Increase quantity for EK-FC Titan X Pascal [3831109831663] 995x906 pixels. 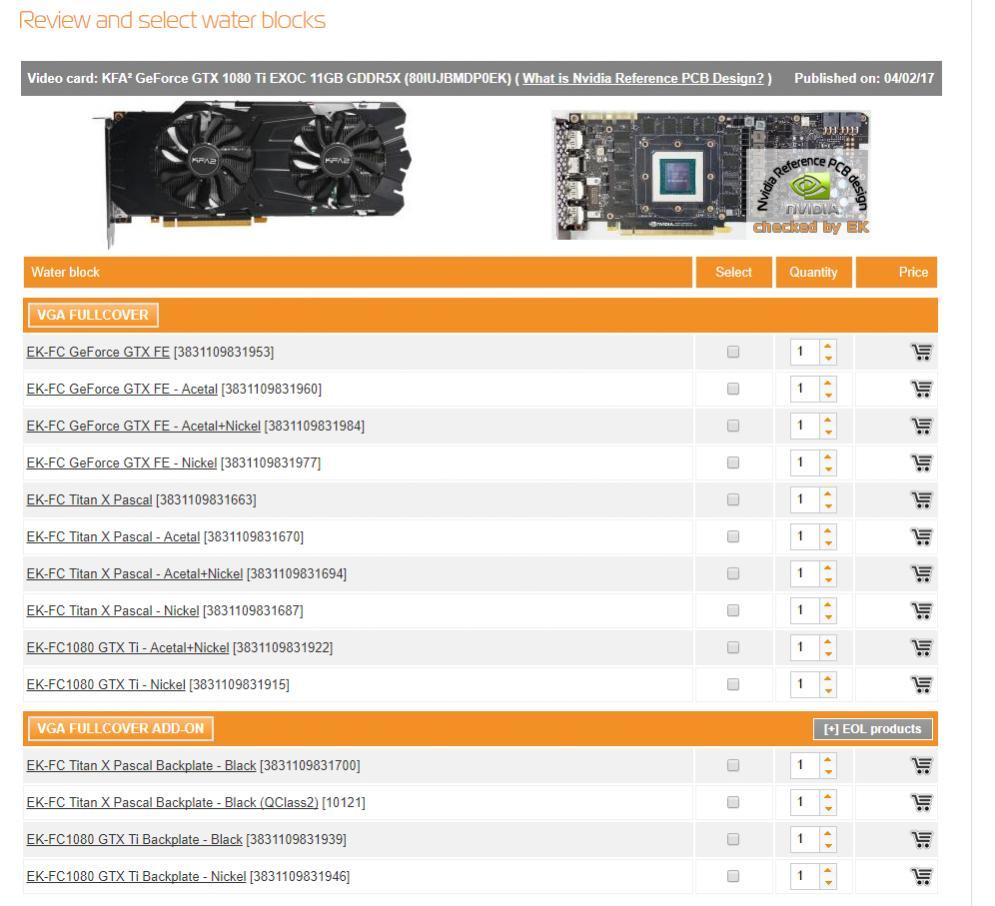828,494
